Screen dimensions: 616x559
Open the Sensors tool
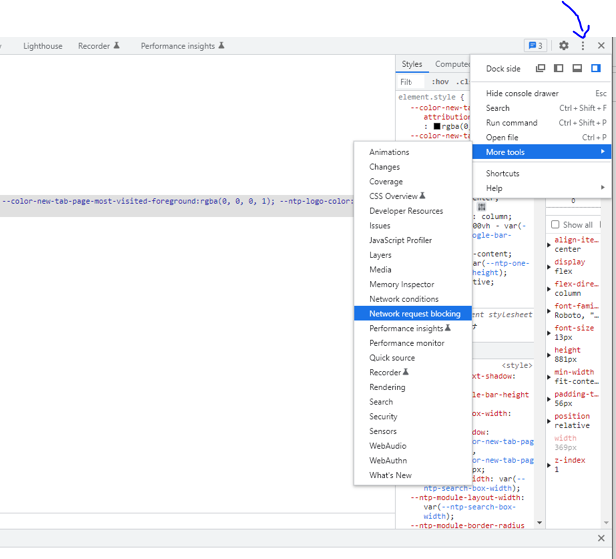coord(413,431)
